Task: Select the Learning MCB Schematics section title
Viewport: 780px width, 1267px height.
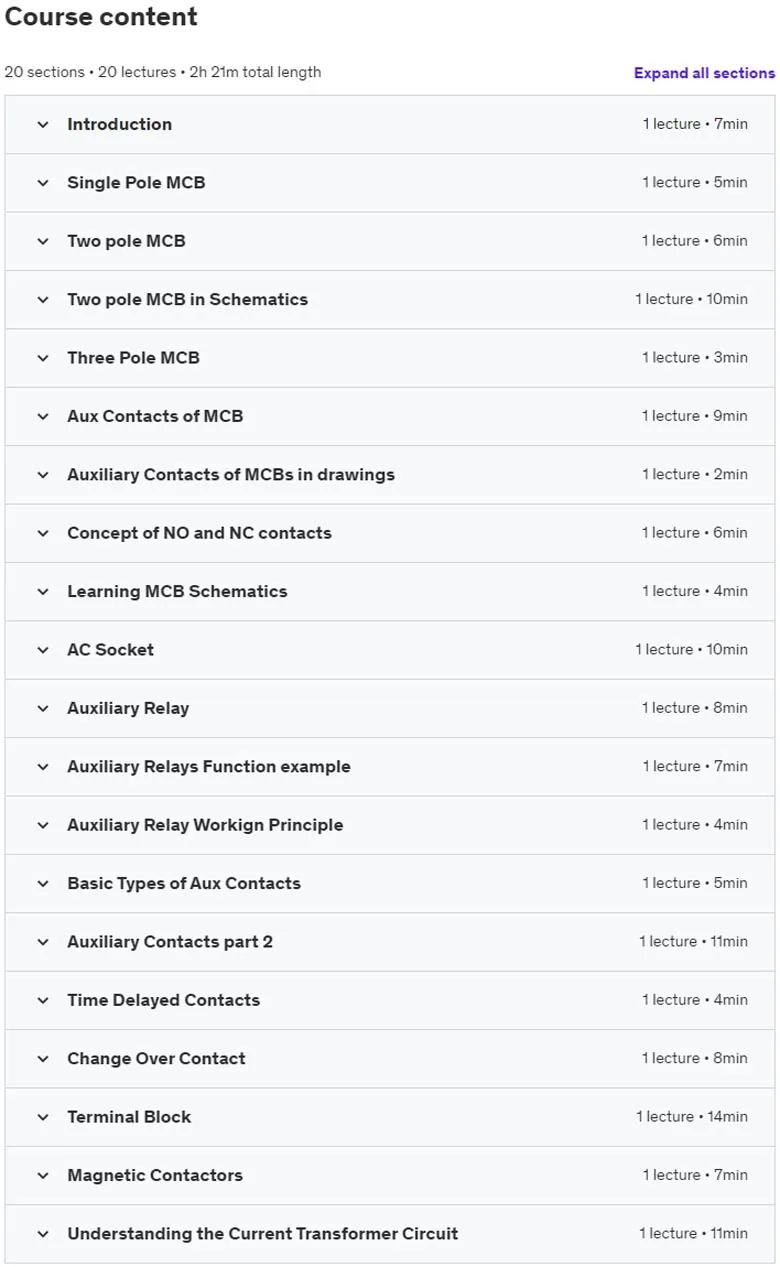Action: coord(177,591)
